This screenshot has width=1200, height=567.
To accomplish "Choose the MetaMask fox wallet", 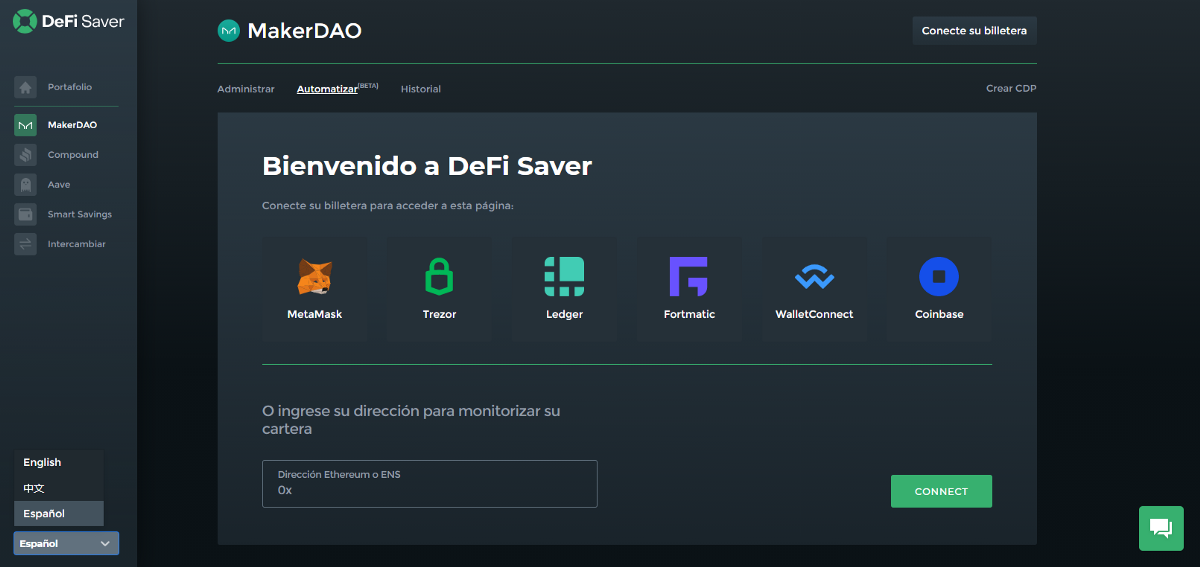I will point(315,289).
